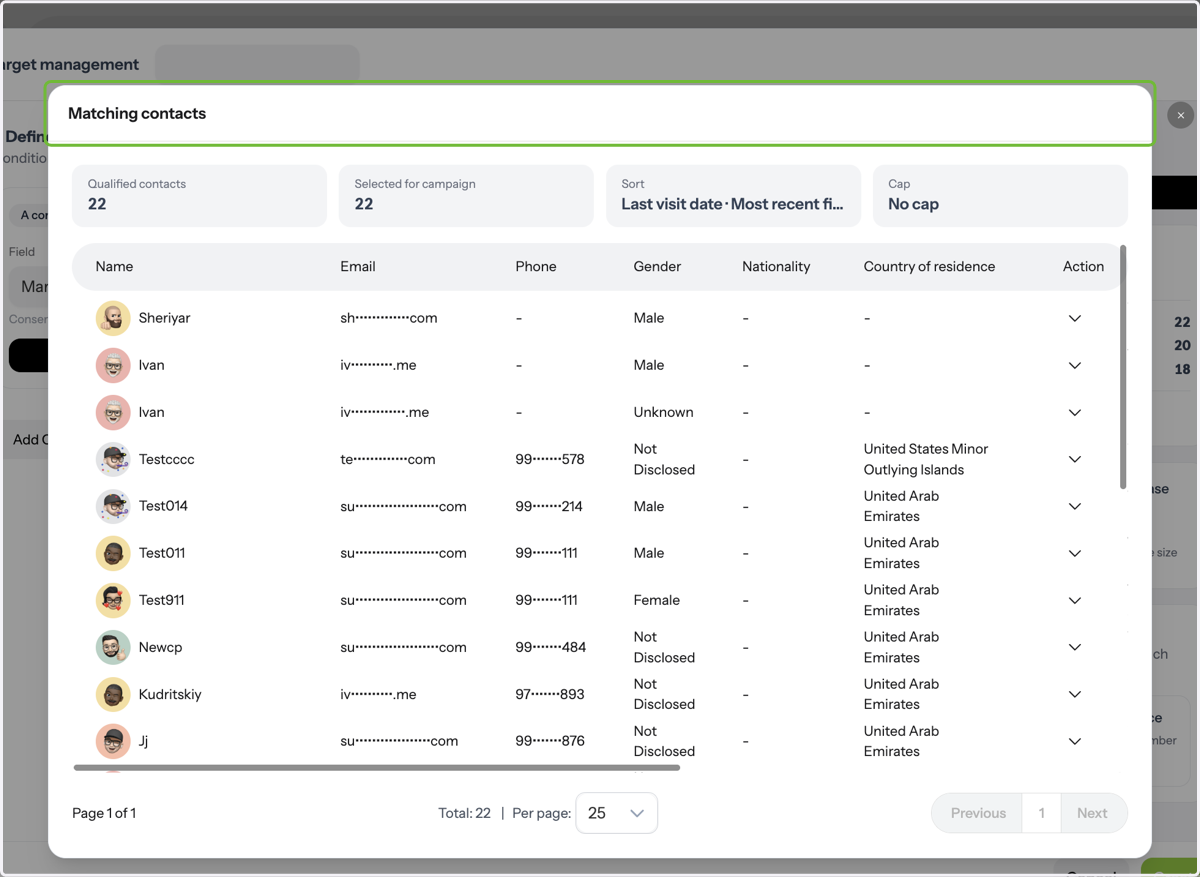The width and height of the screenshot is (1200, 877).
Task: Expand the action chevron for Sheriyar
Action: 1075,318
